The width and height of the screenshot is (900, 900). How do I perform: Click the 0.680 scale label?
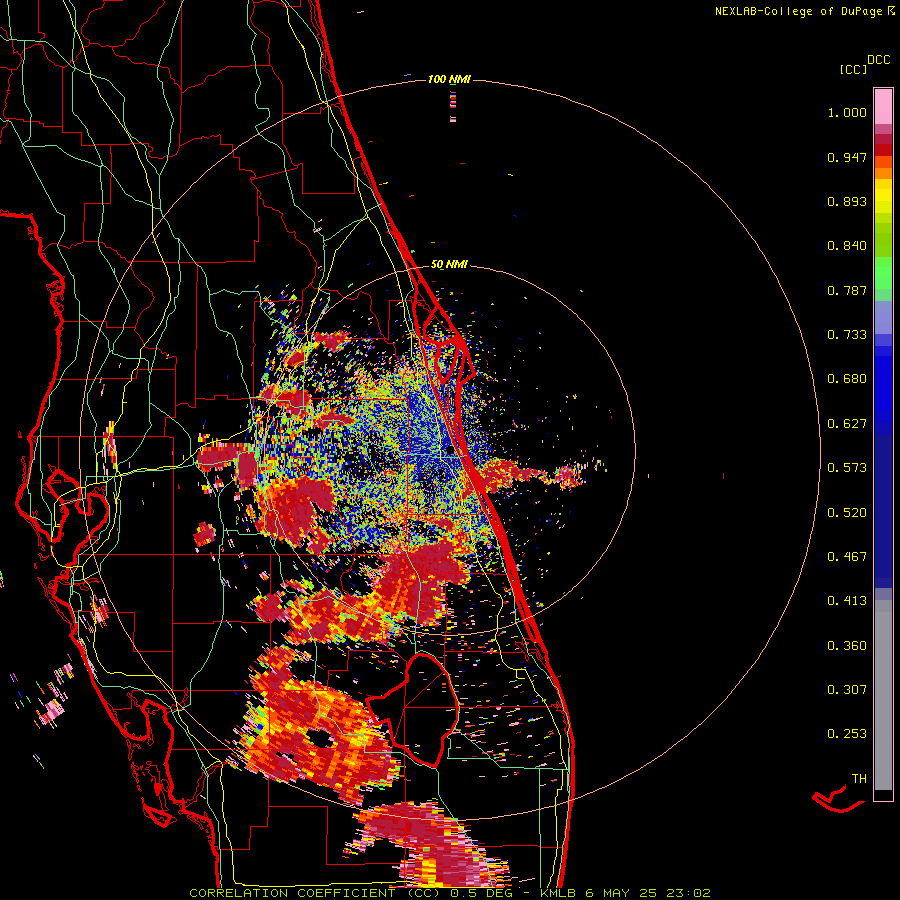pos(847,379)
